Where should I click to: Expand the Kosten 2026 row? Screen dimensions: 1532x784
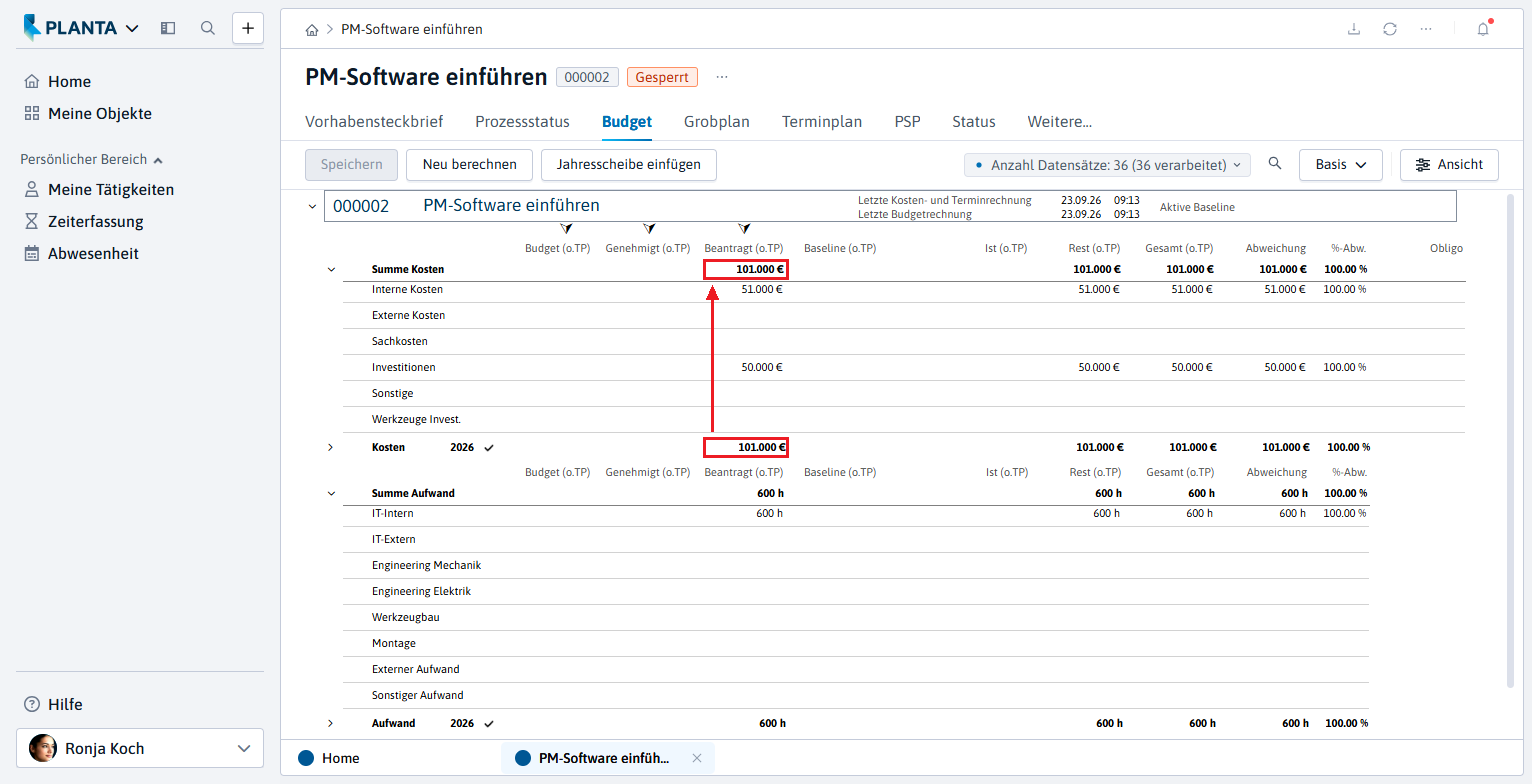[x=331, y=447]
